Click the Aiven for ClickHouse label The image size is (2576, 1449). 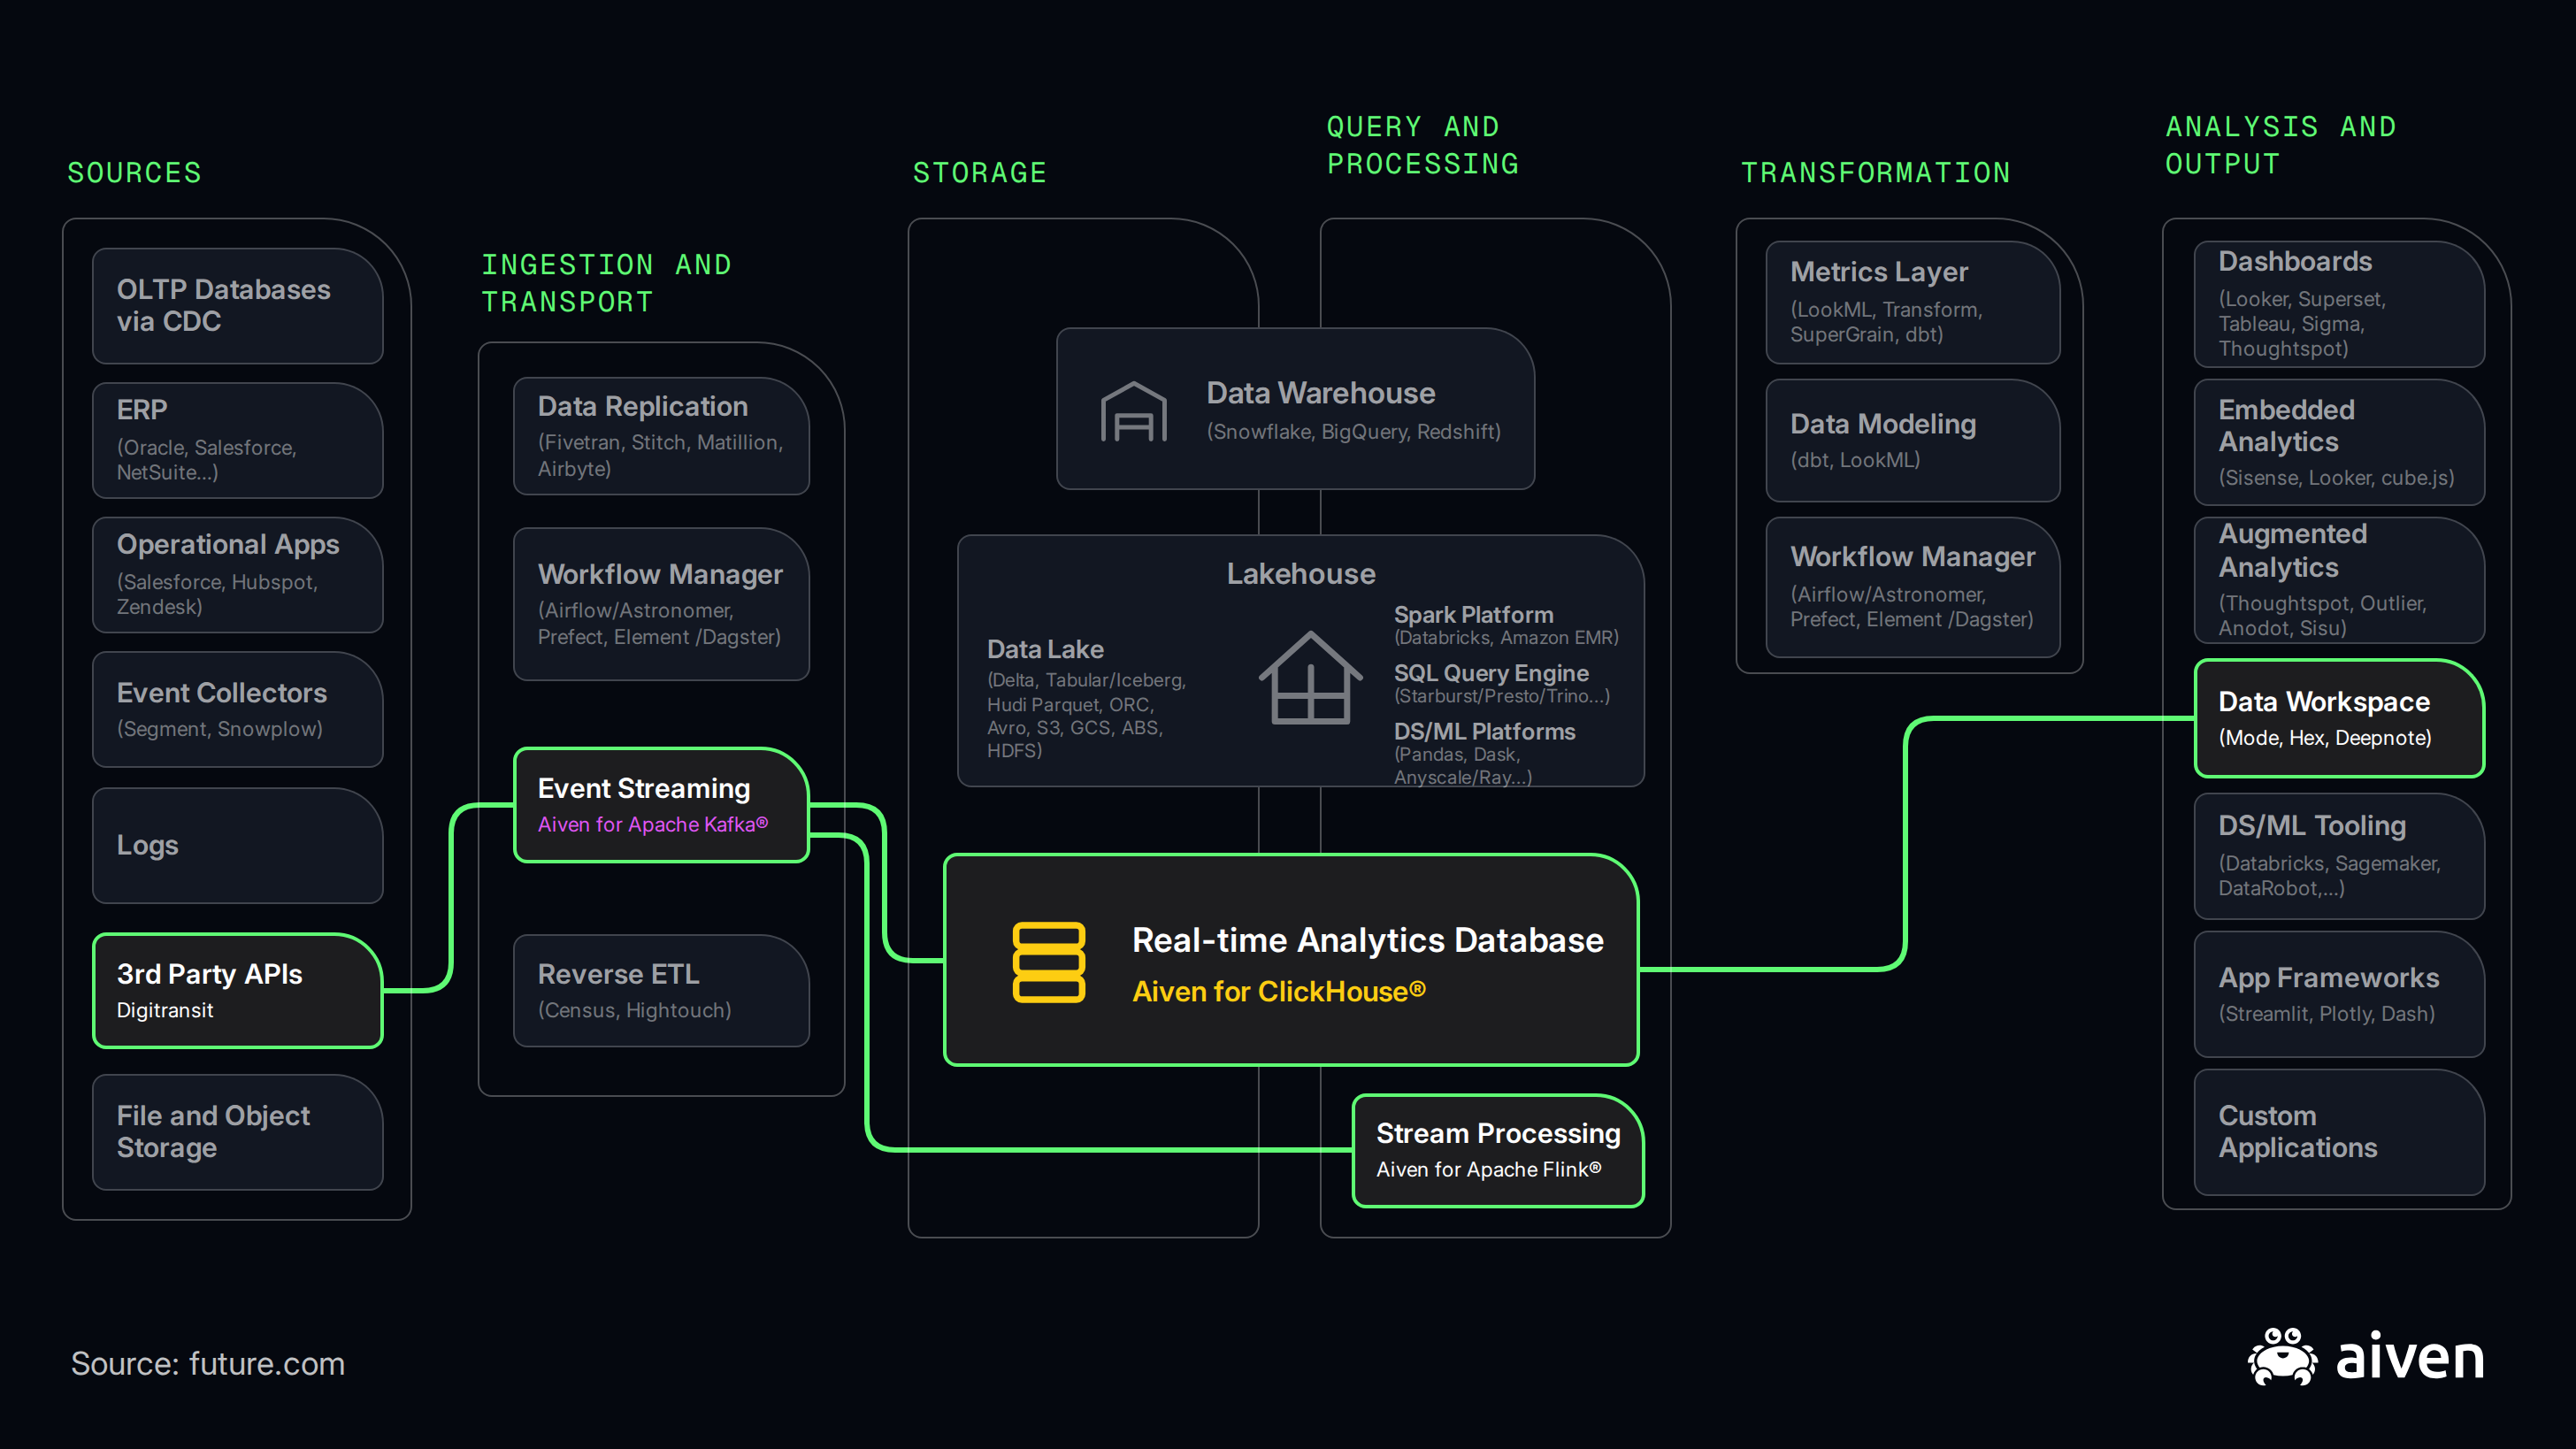[x=1279, y=991]
